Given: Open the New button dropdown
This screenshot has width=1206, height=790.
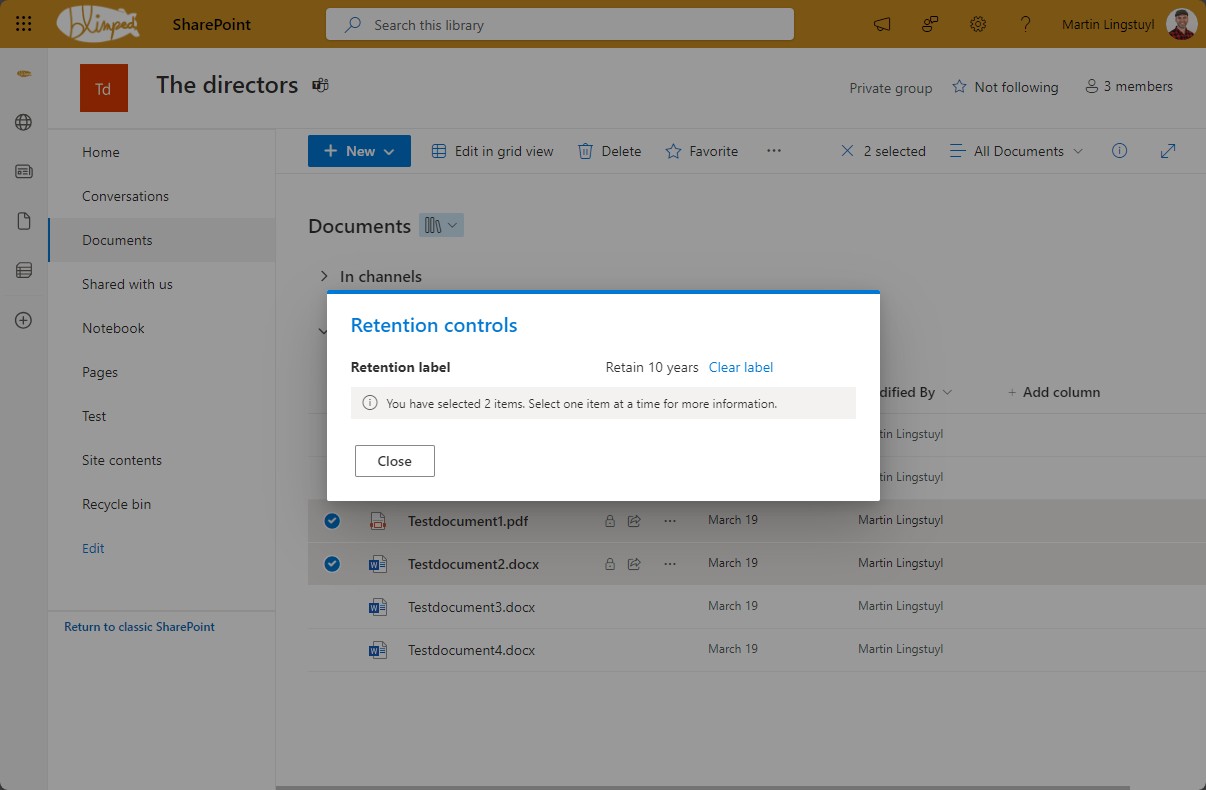Looking at the screenshot, I should [x=359, y=151].
